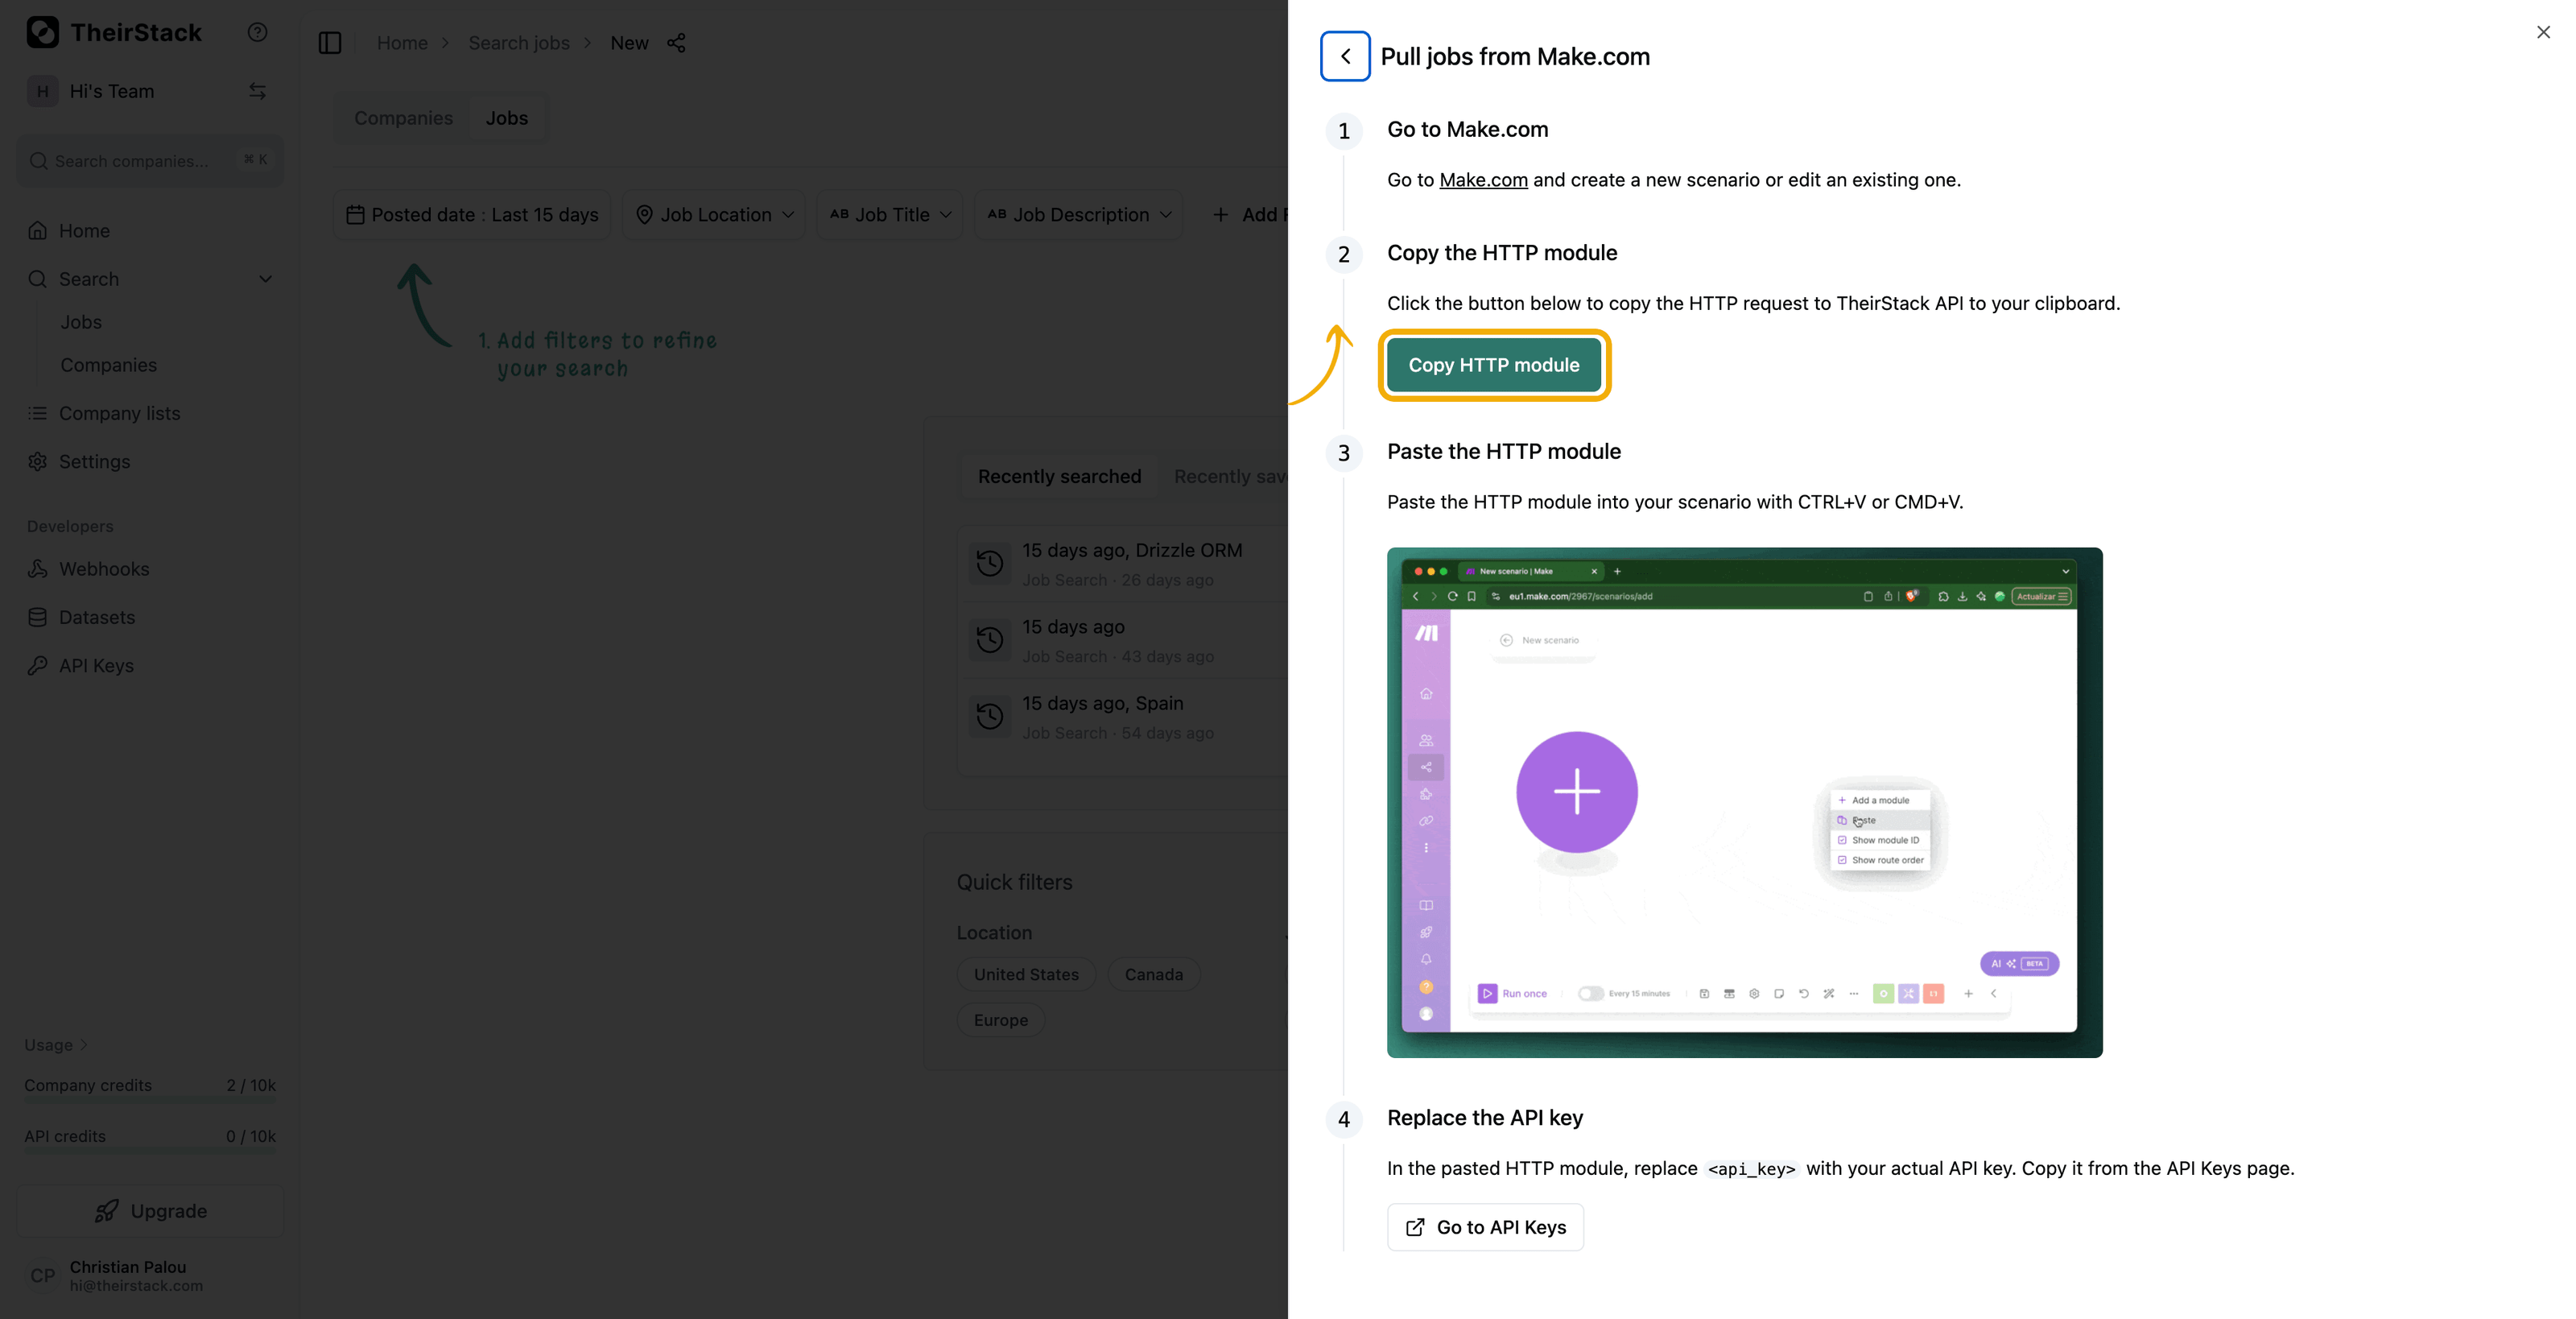This screenshot has height=1319, width=2576.
Task: Click the team switch arrows icon
Action: tap(257, 91)
